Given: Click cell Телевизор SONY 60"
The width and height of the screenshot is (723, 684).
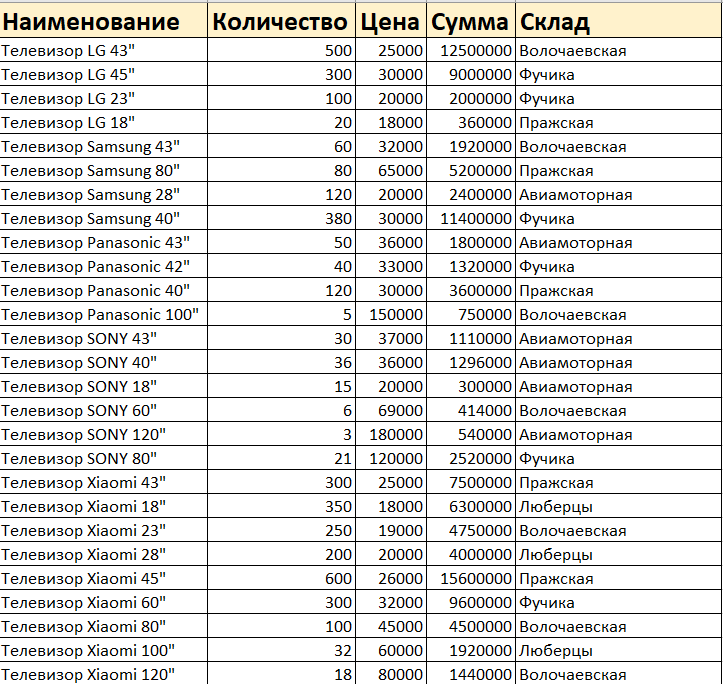Looking at the screenshot, I should click(x=103, y=410).
